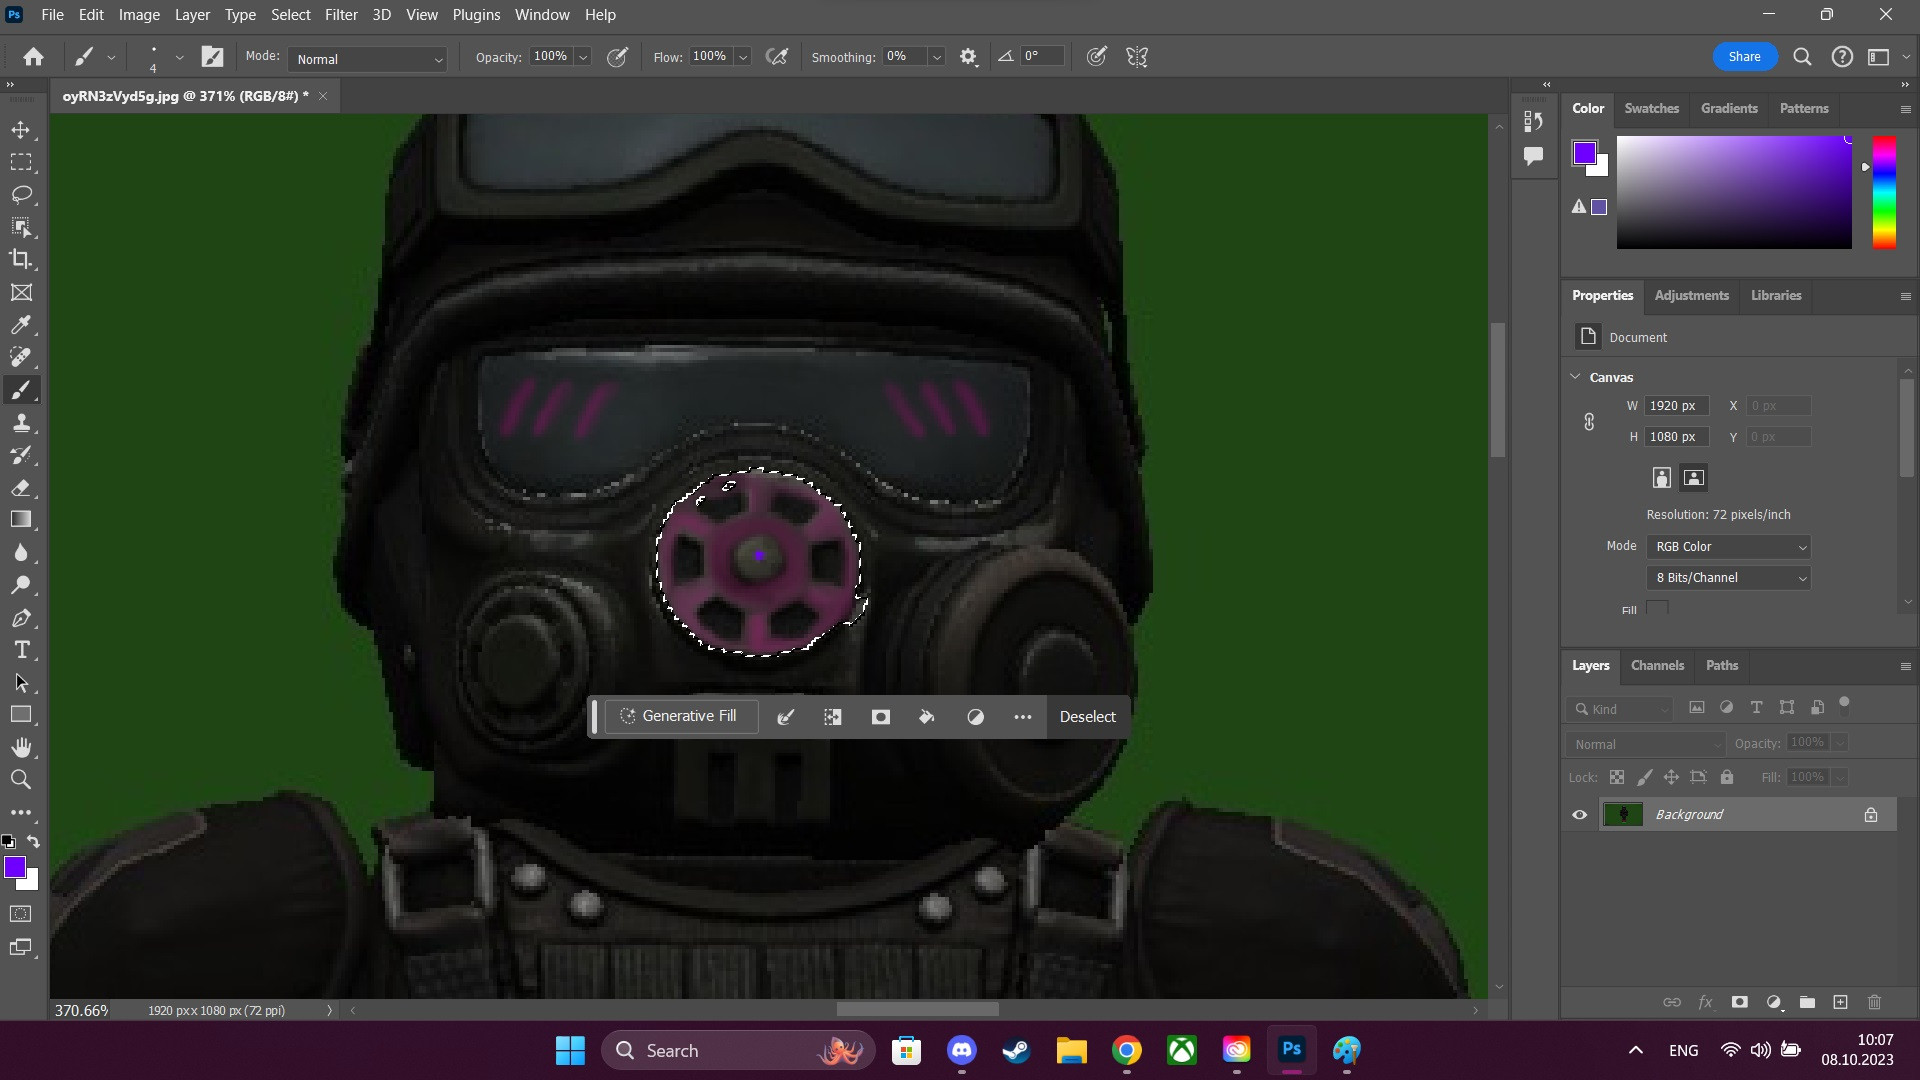The height and width of the screenshot is (1080, 1920).
Task: Click the invert selection icon in taskbar
Action: 975,717
